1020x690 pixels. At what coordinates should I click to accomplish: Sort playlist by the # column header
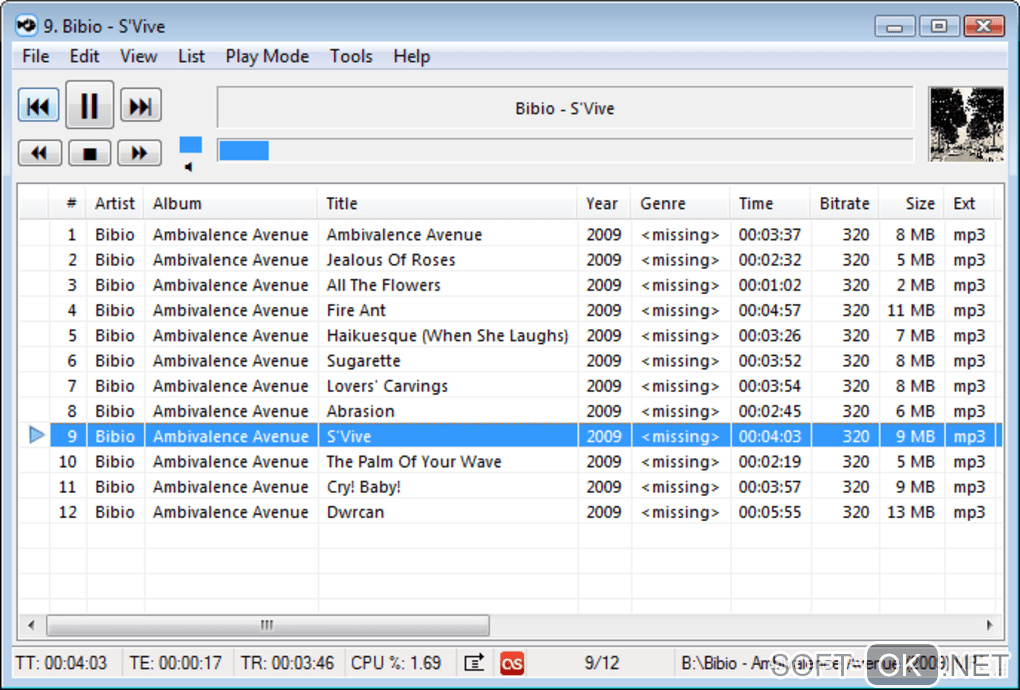pyautogui.click(x=68, y=204)
